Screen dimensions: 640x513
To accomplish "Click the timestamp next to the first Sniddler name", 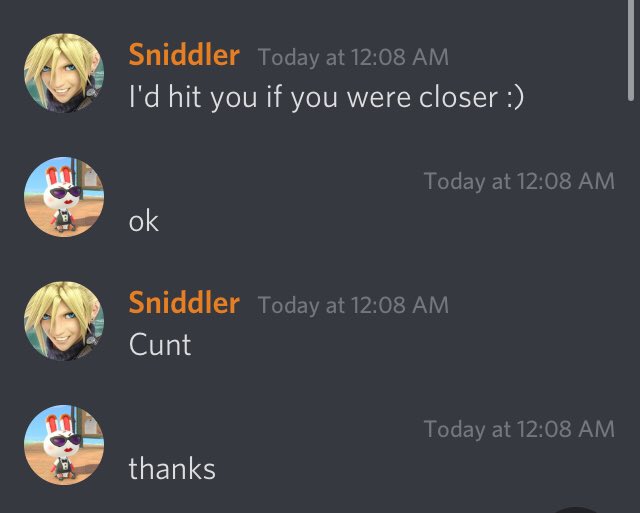I will pos(353,57).
